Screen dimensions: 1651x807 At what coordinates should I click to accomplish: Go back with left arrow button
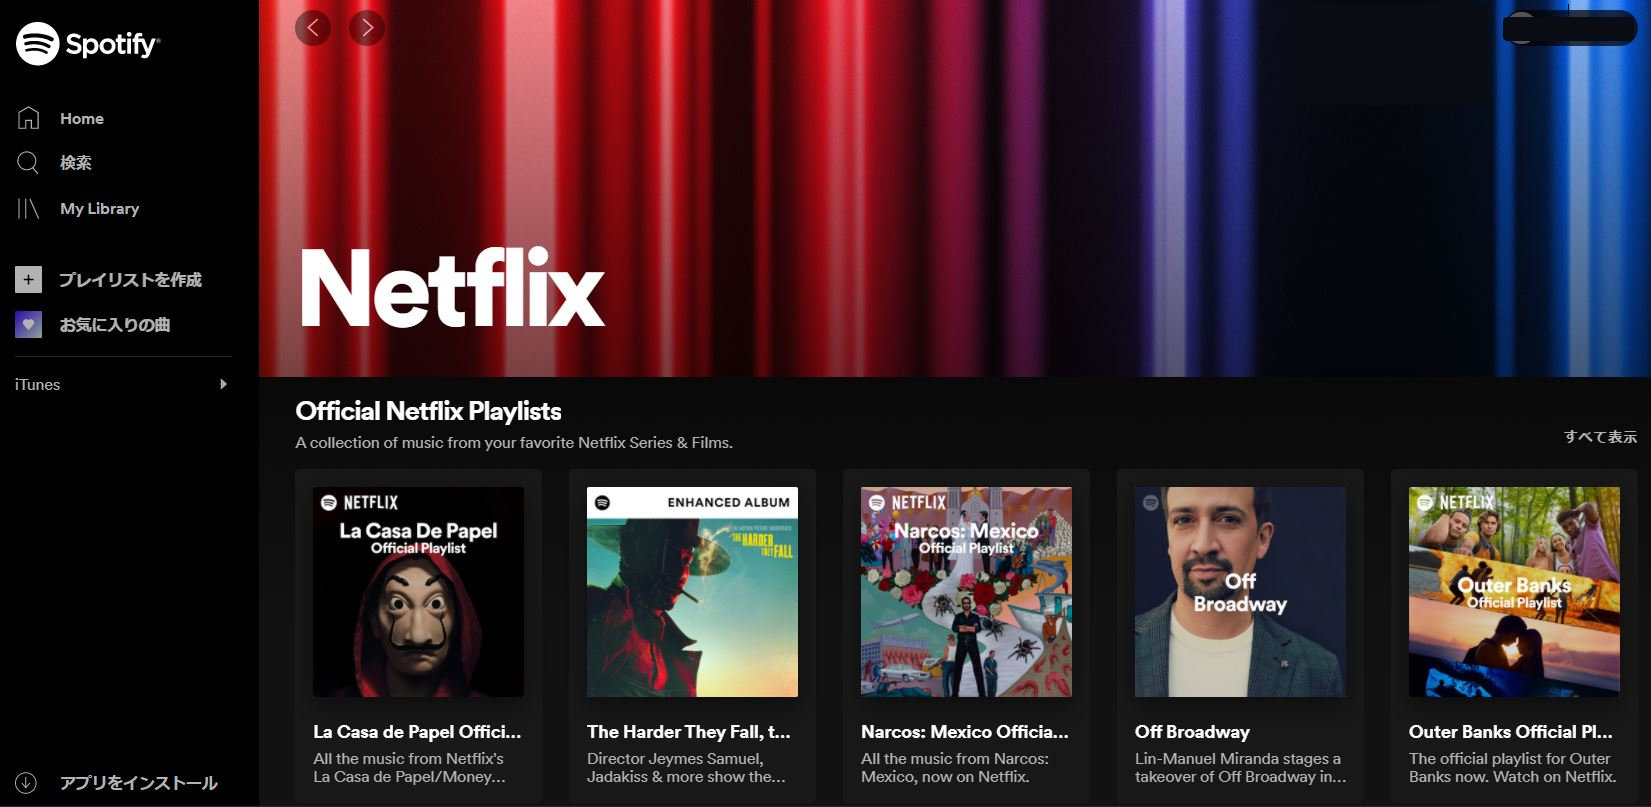click(x=313, y=28)
